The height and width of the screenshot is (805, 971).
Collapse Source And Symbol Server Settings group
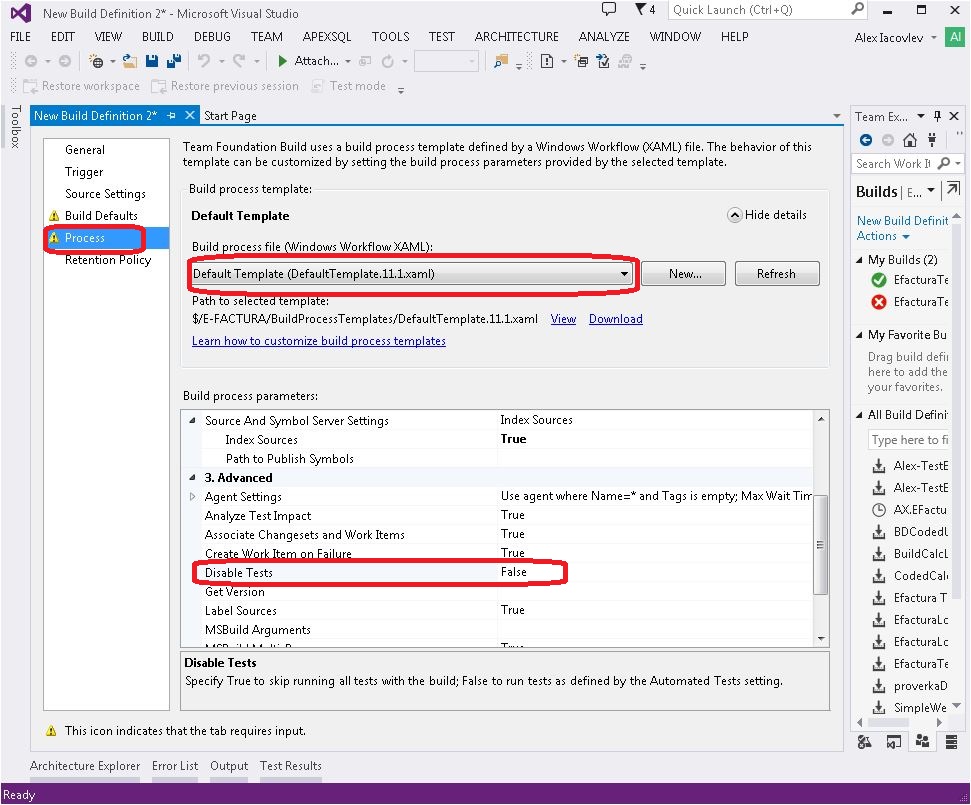[192, 420]
